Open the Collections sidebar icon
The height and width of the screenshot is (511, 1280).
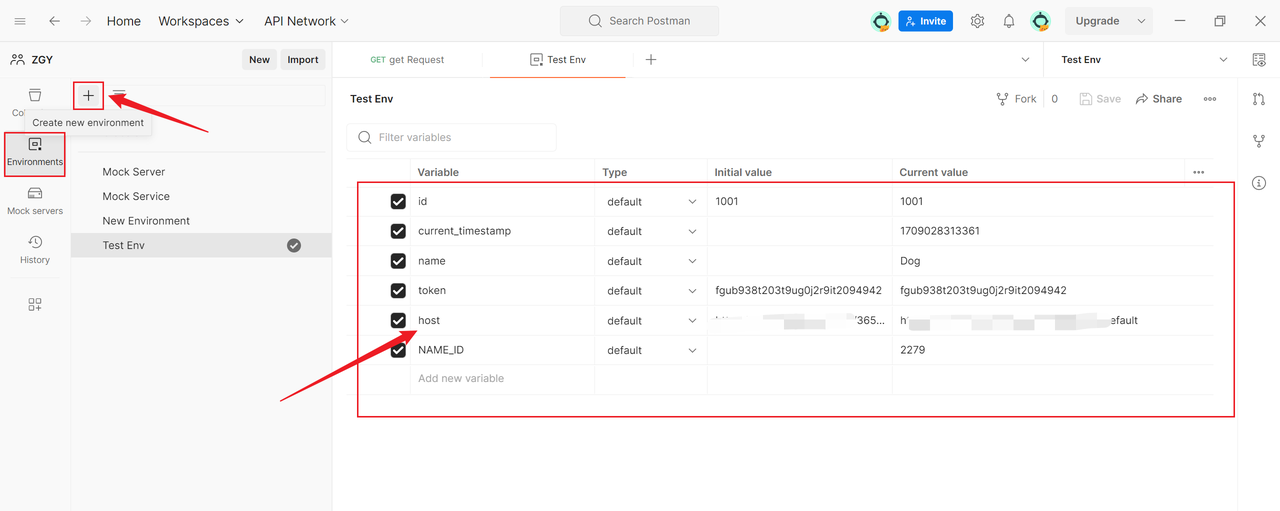click(35, 95)
